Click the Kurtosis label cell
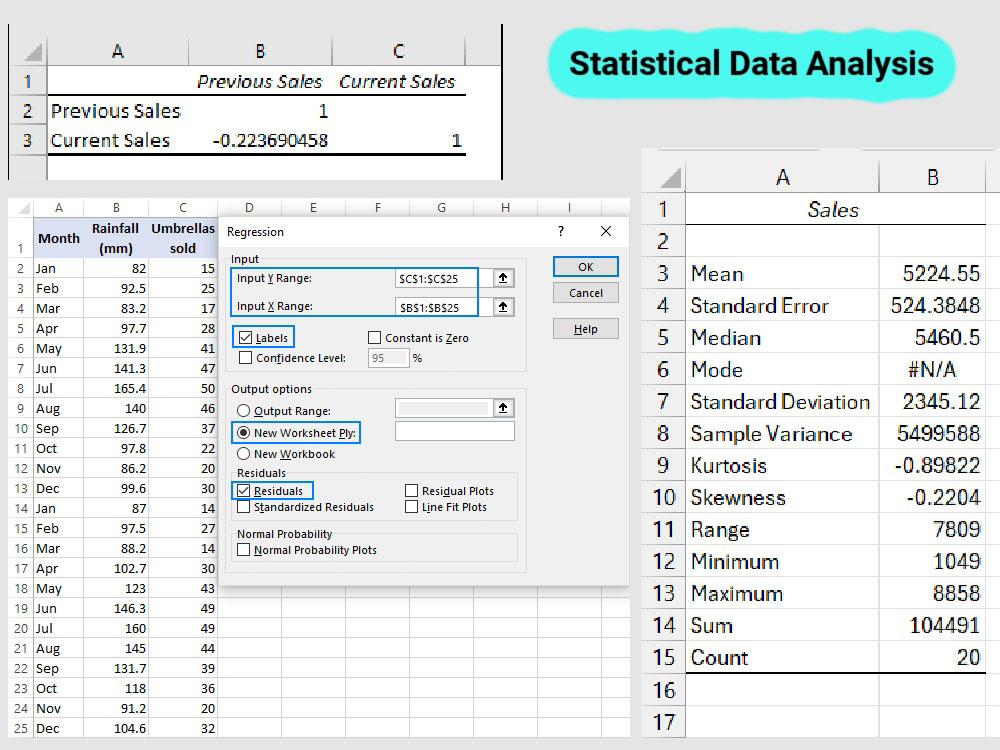Screen dimensions: 1000x750 (783, 466)
